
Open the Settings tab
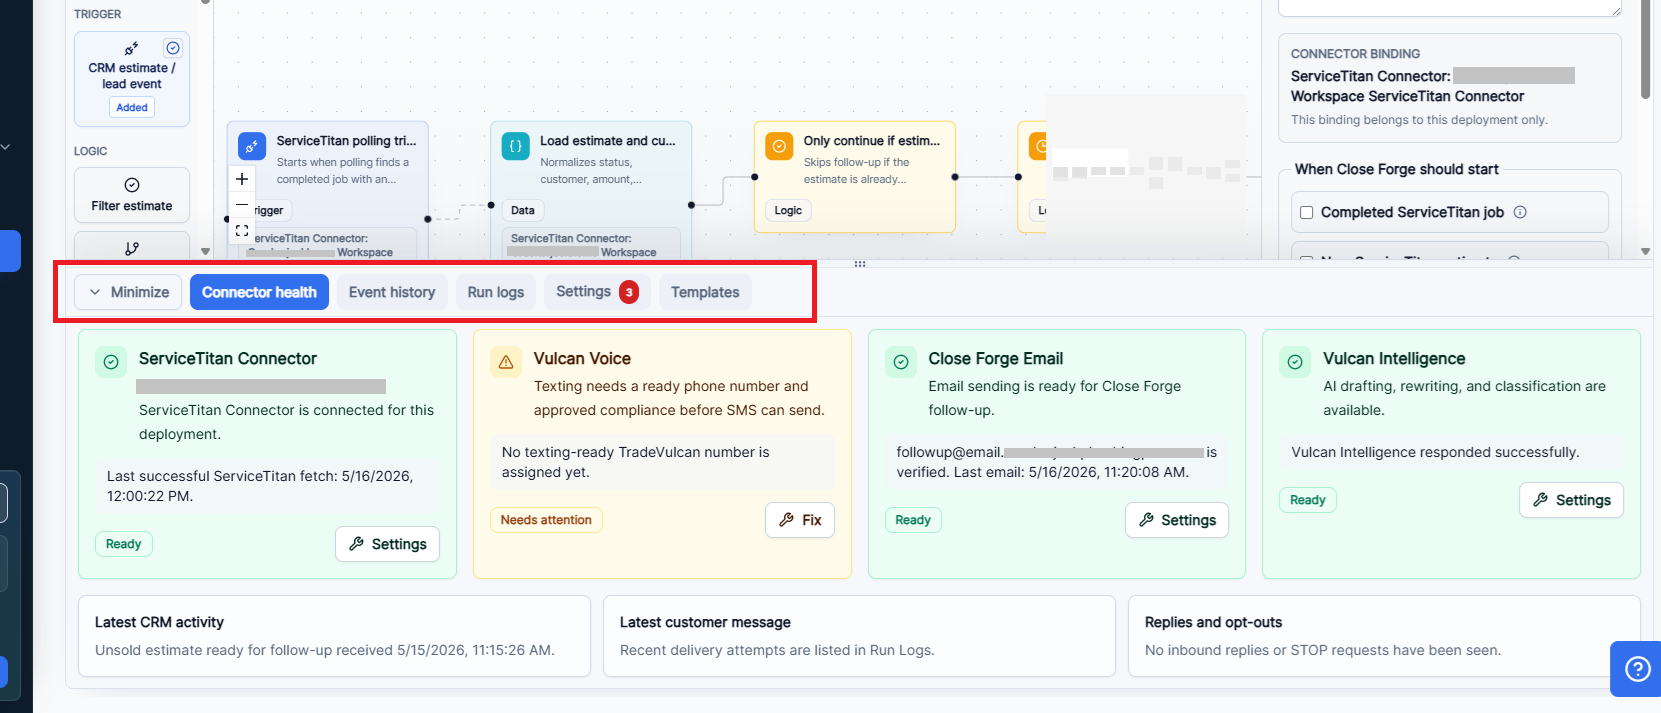[597, 292]
